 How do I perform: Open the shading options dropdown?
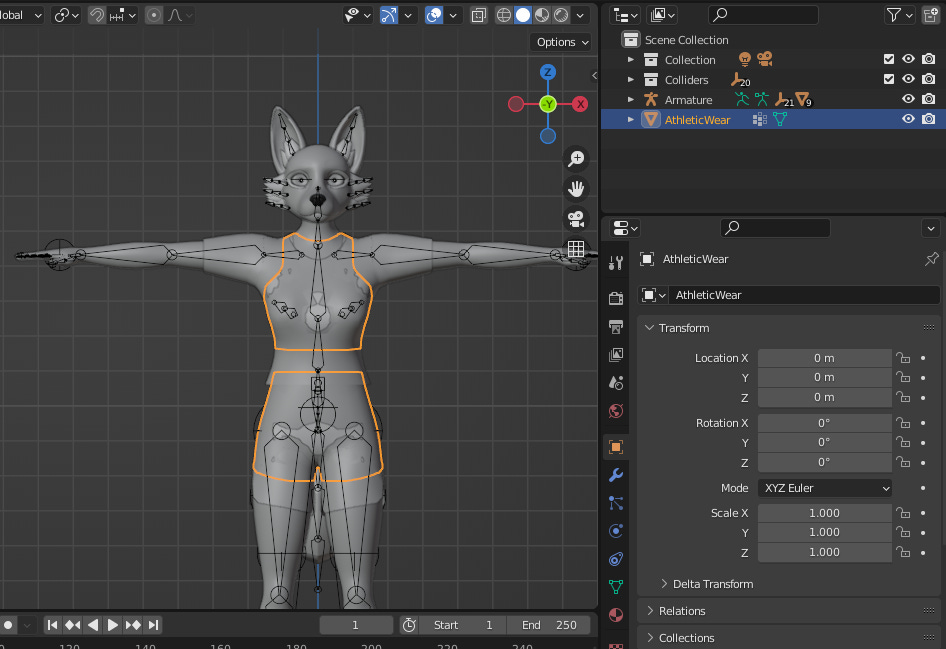(580, 15)
